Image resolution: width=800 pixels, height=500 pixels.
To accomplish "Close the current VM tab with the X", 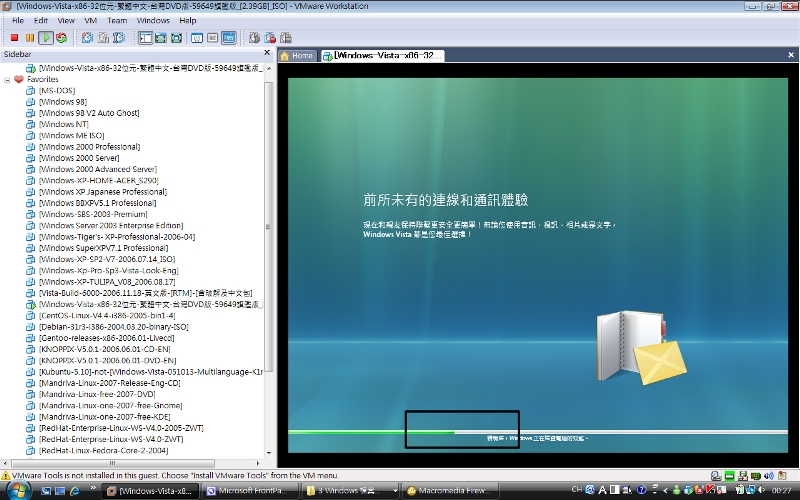I will [791, 55].
